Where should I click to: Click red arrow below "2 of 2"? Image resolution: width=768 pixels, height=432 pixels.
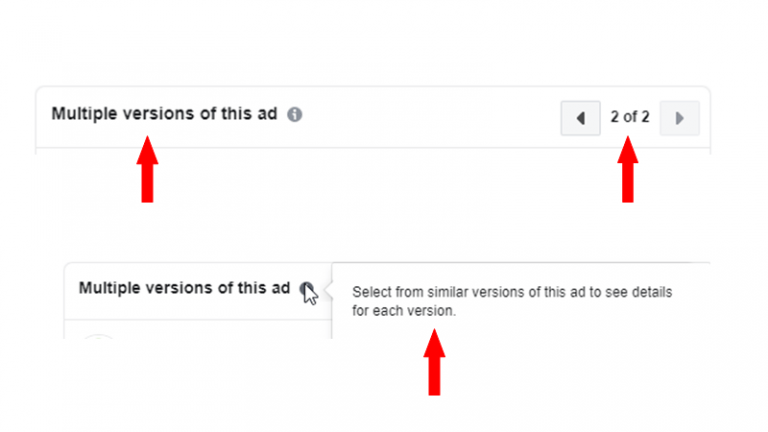[x=628, y=170]
